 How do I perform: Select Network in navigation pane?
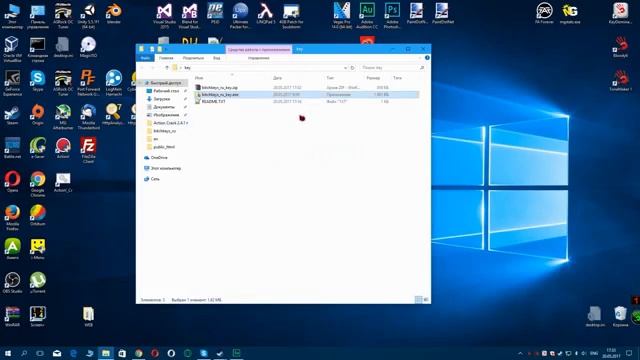click(x=154, y=179)
